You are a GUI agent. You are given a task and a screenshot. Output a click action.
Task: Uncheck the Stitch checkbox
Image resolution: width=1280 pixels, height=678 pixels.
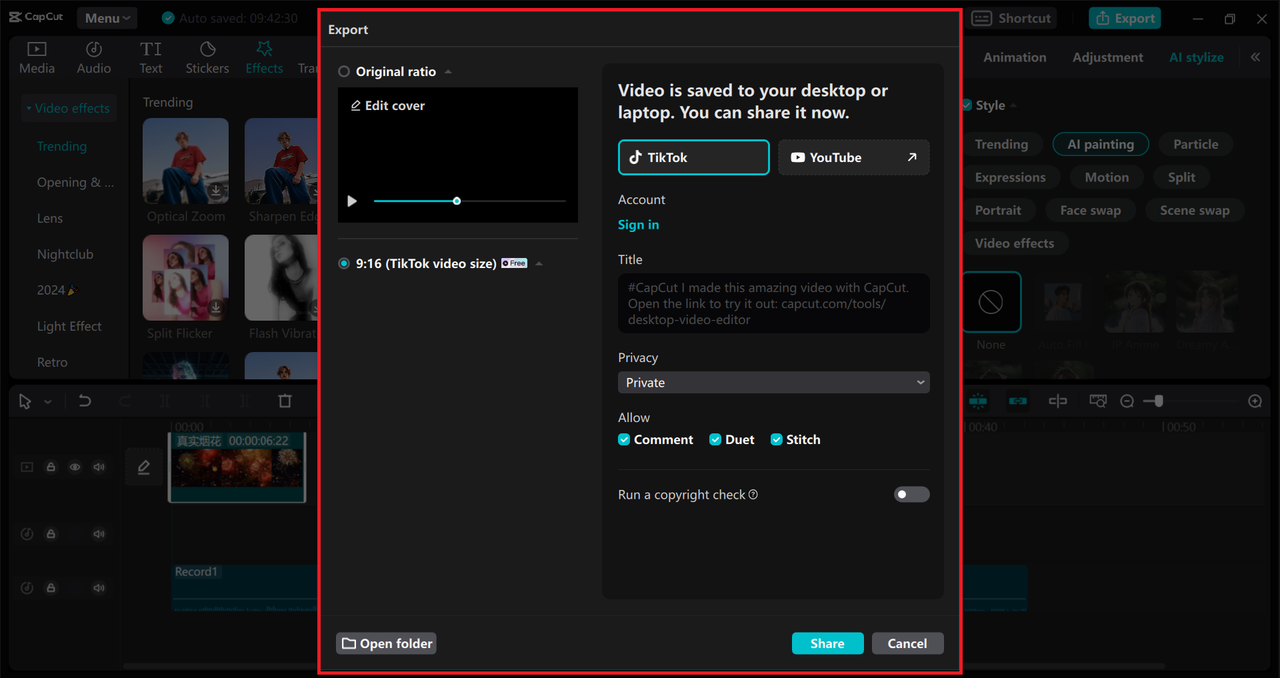point(776,439)
